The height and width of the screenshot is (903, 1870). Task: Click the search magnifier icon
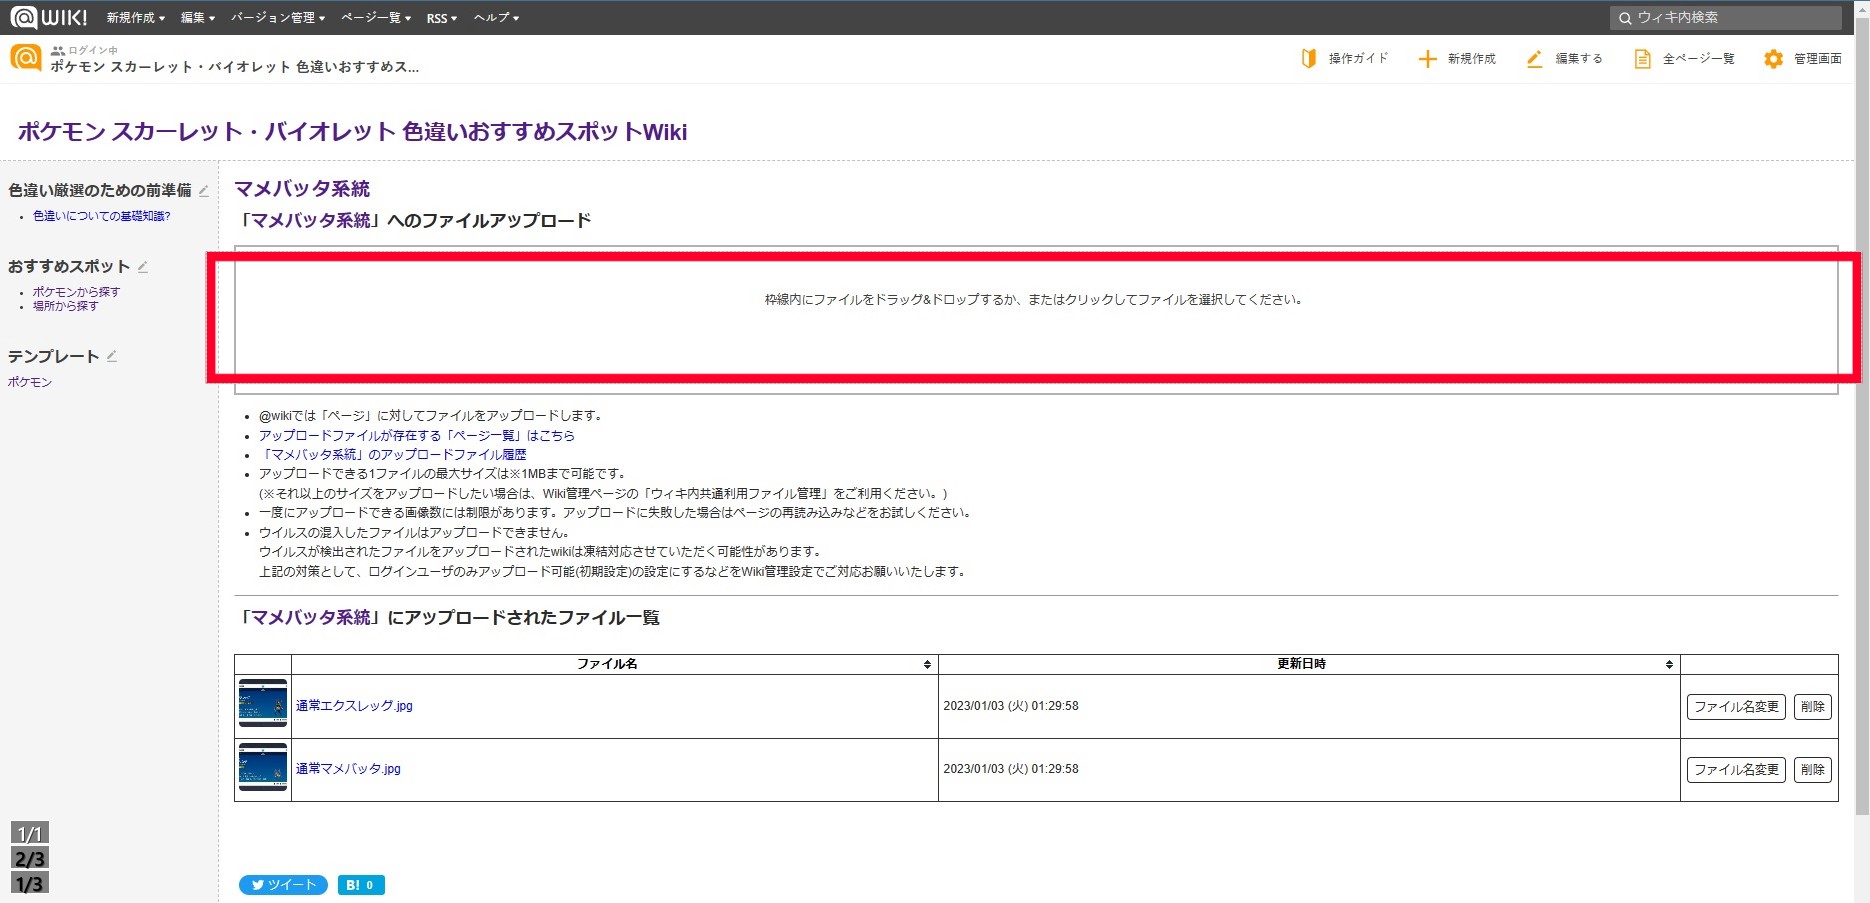tap(1625, 18)
